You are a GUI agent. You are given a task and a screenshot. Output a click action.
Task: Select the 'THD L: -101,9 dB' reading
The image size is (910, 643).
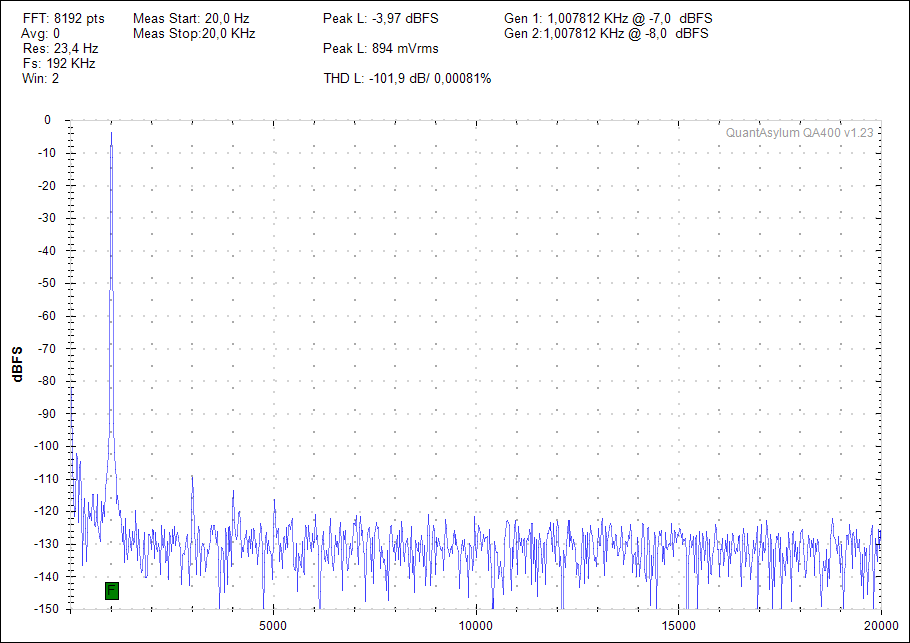tap(373, 79)
